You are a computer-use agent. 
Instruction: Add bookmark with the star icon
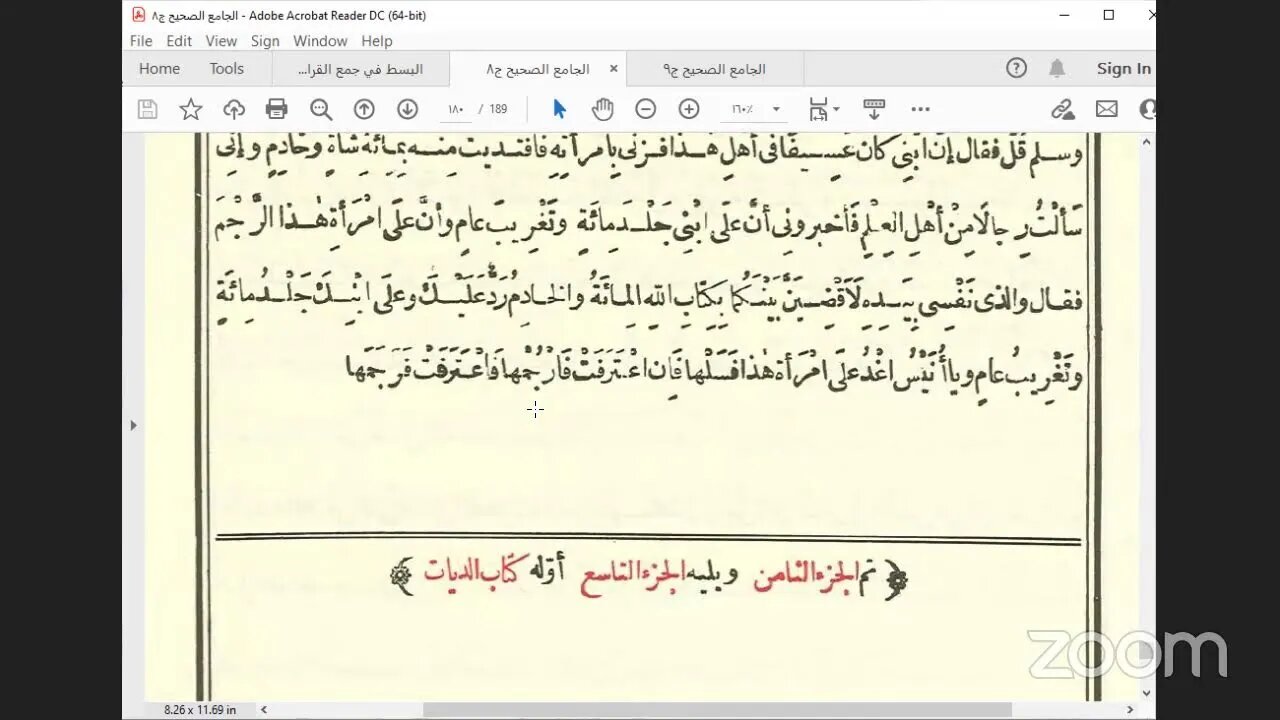(x=190, y=109)
